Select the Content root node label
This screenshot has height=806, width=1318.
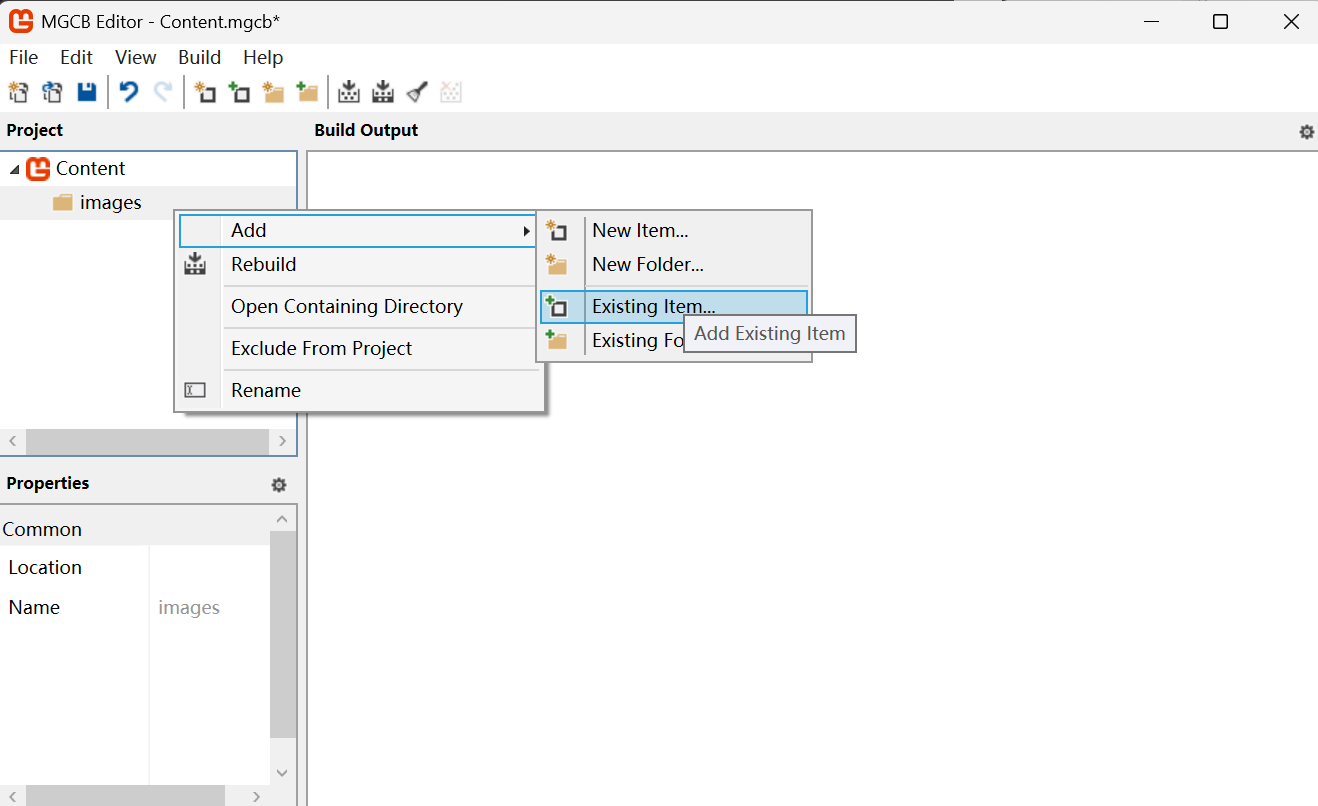pyautogui.click(x=90, y=169)
